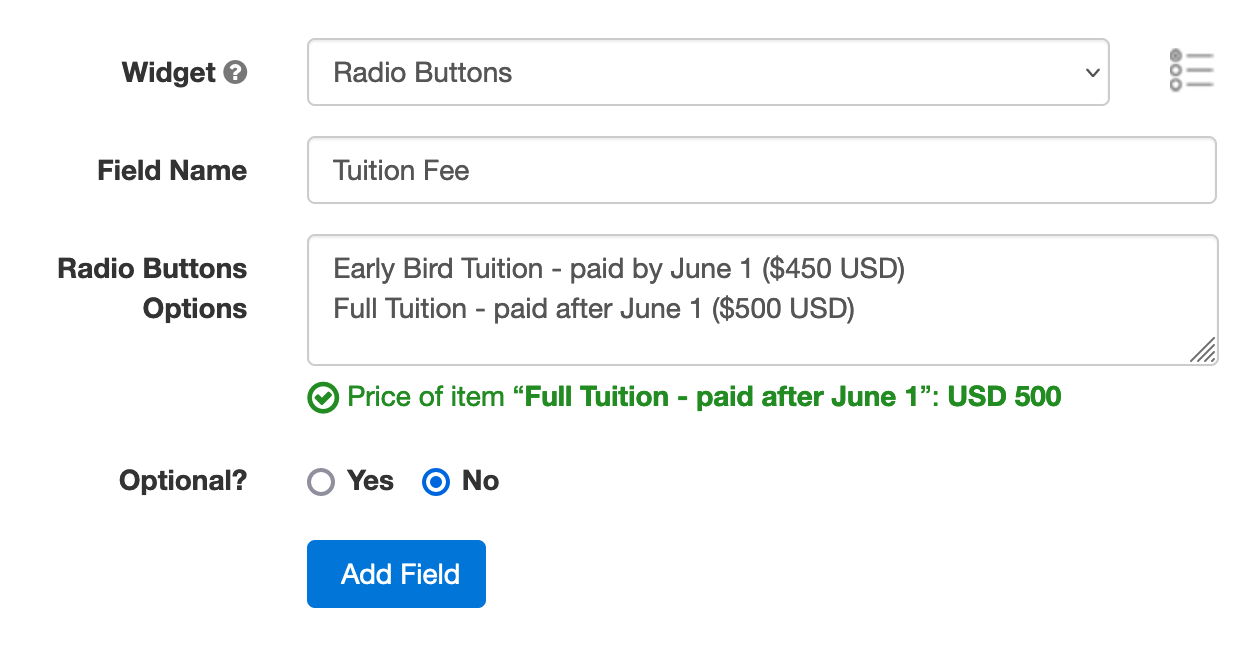Viewport: 1250px width, 646px height.
Task: Place cursor on the Full Tuition option line
Action: [x=594, y=309]
